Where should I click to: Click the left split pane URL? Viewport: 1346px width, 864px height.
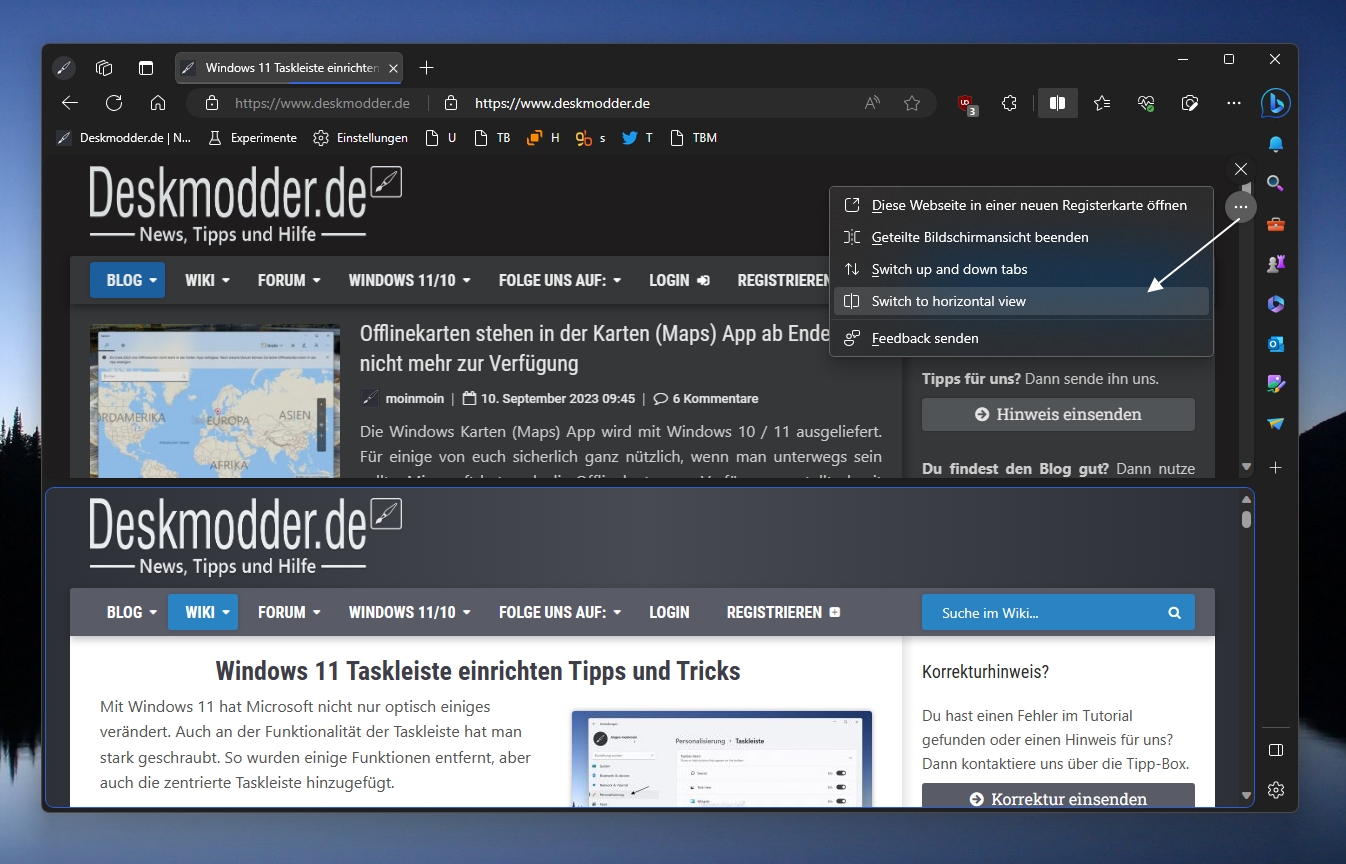[x=322, y=103]
